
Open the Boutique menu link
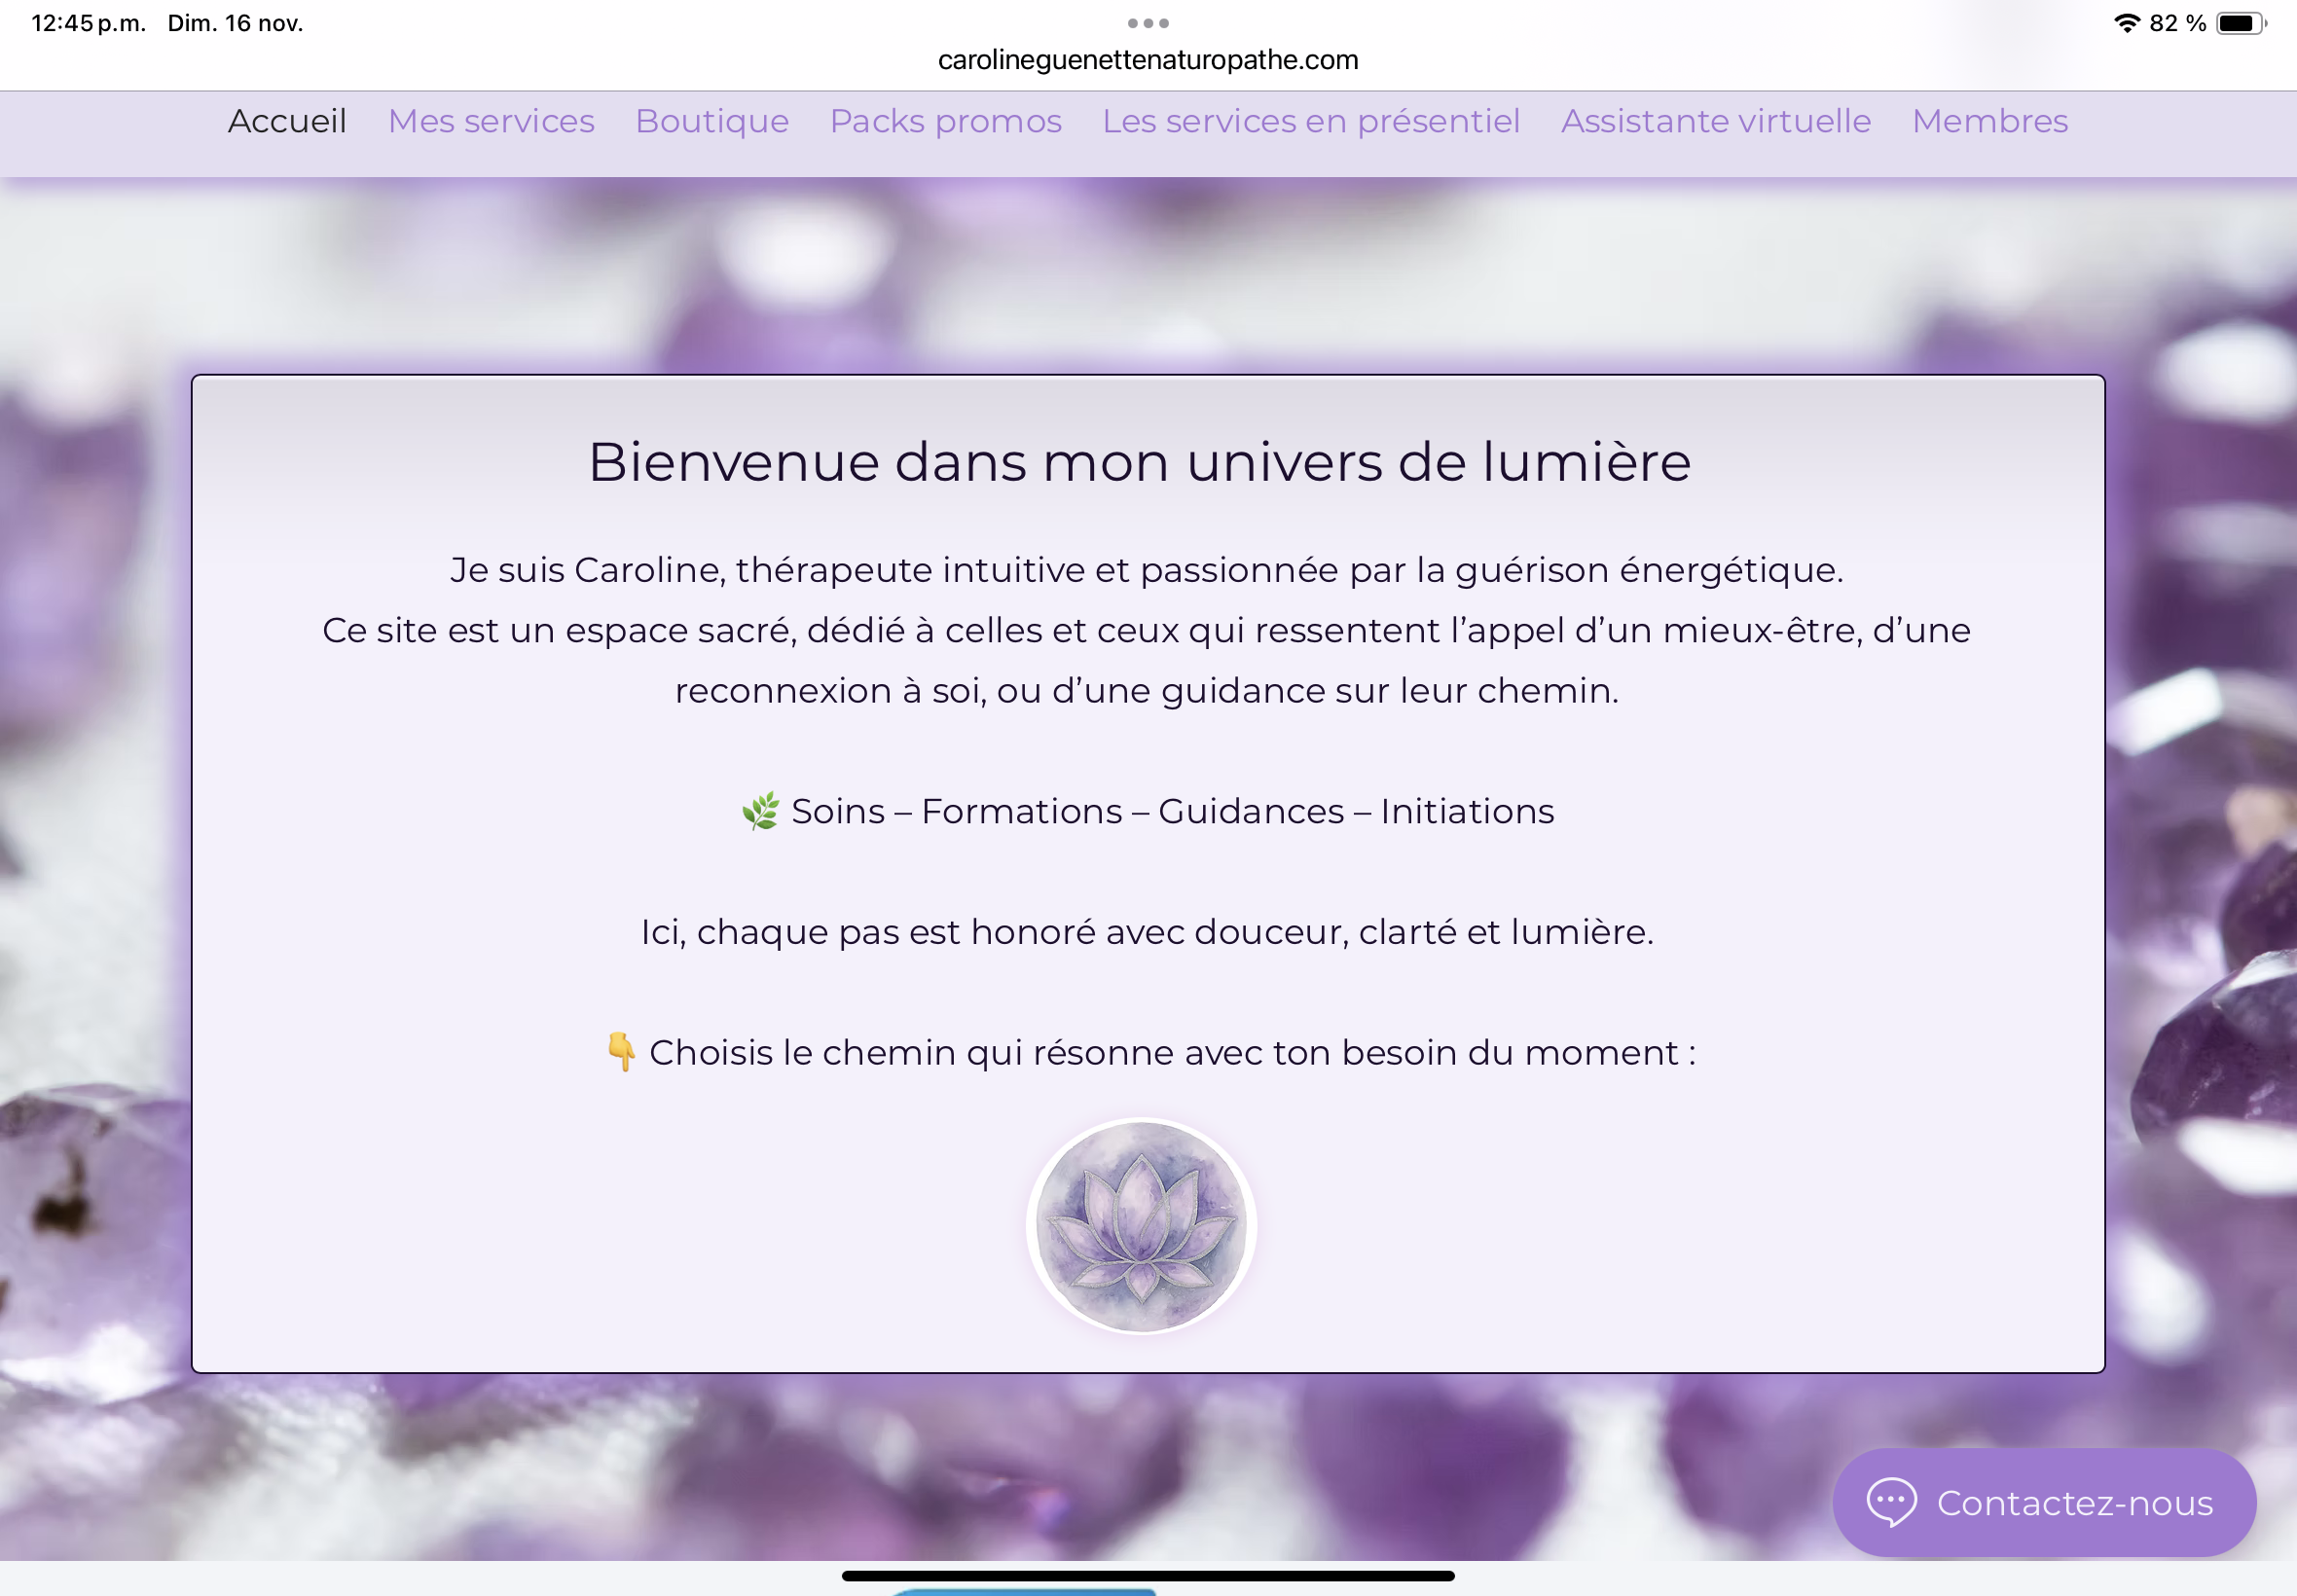712,121
